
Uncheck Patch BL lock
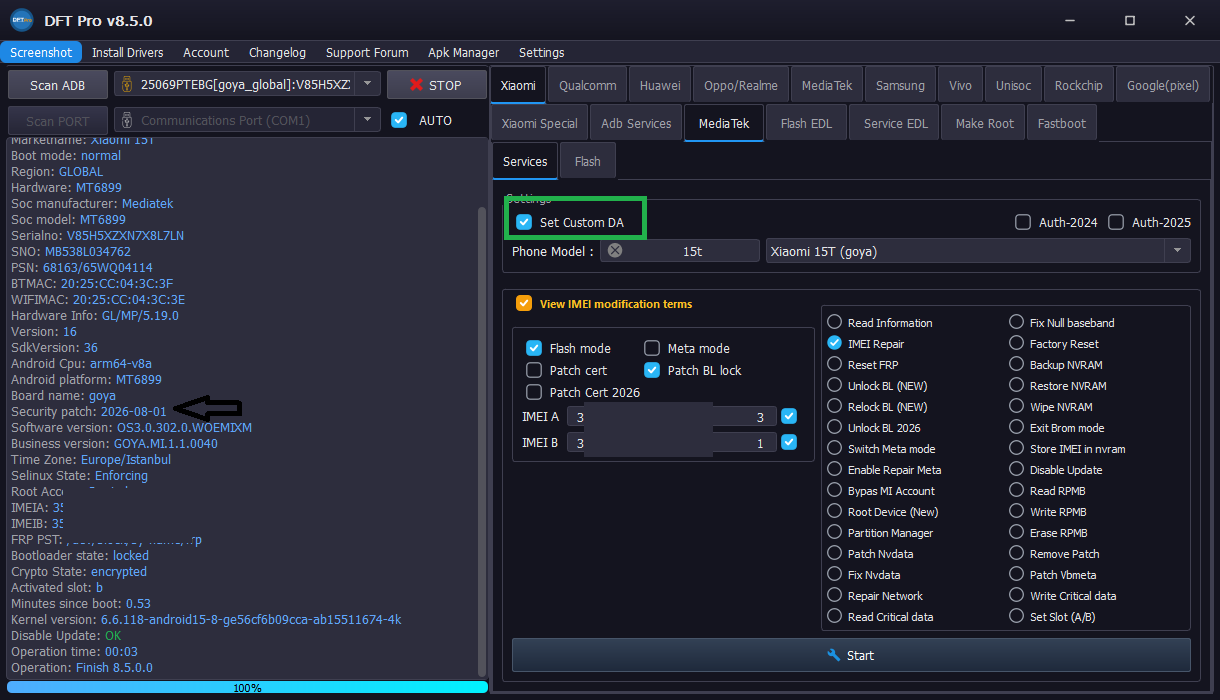click(652, 370)
